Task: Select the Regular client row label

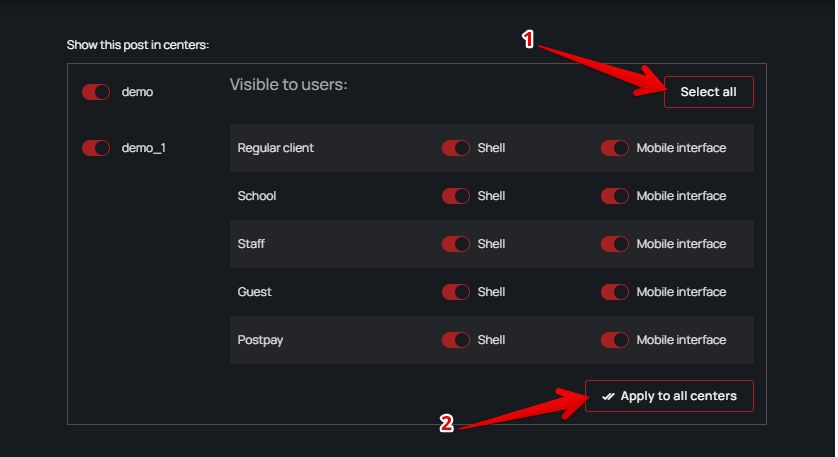Action: point(276,148)
